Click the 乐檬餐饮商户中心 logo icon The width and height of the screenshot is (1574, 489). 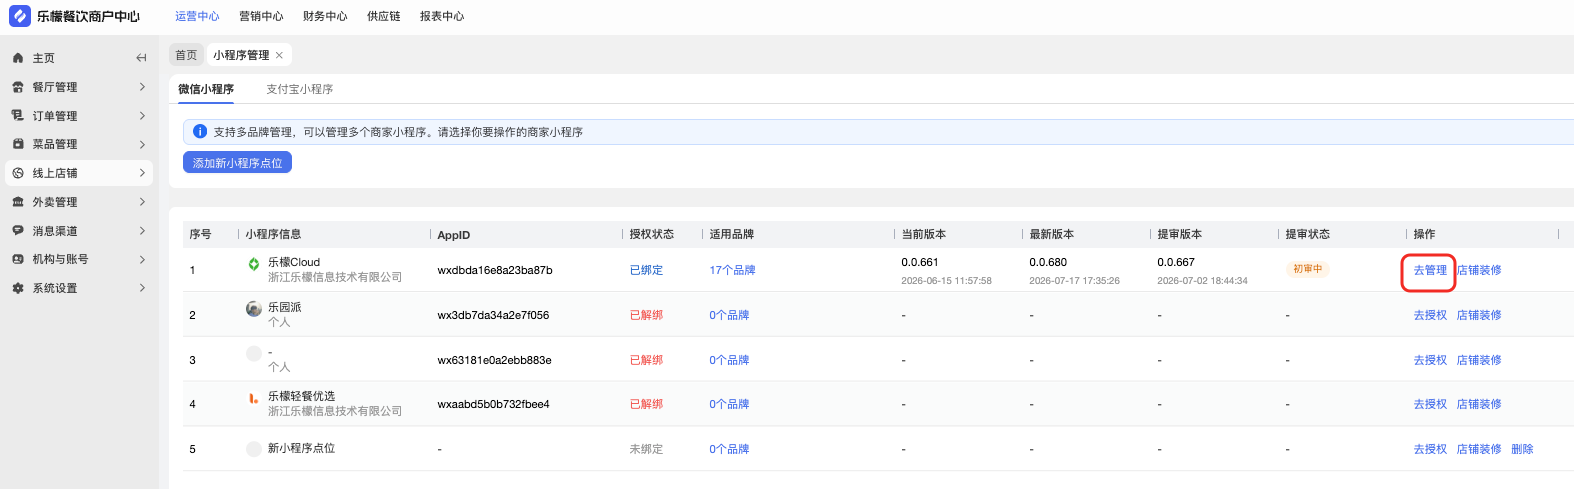(20, 16)
